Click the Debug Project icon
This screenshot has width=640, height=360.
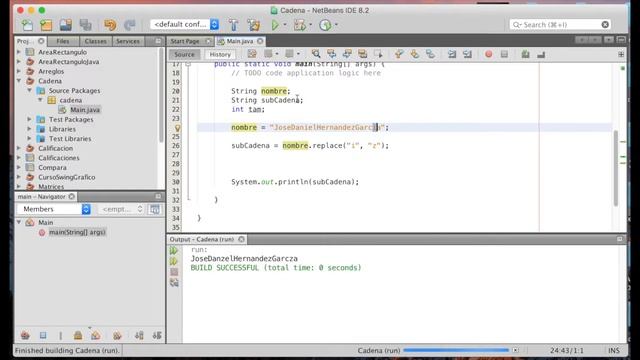tap(300, 25)
